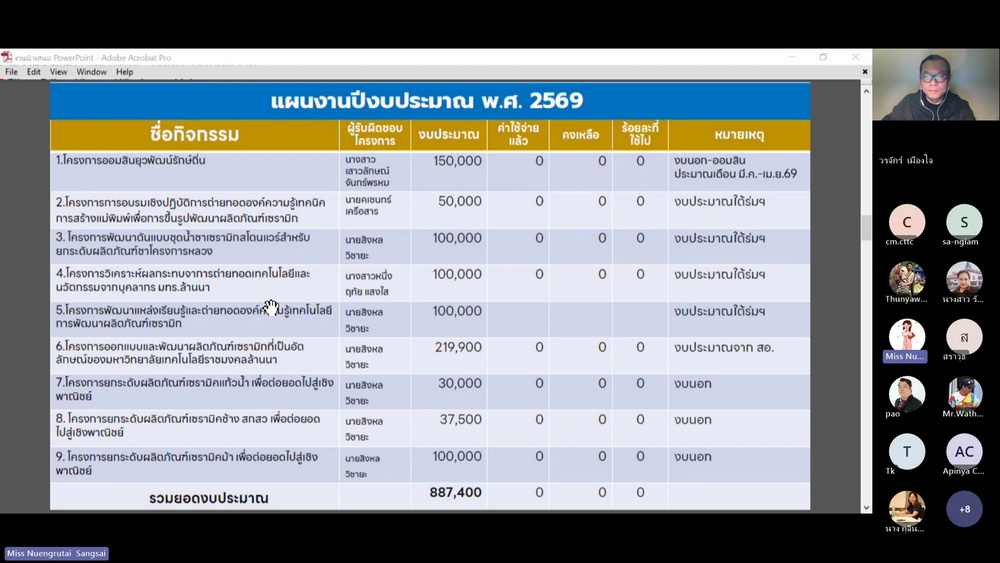Restore the Acrobat window size
The image size is (1000, 563).
[x=823, y=58]
